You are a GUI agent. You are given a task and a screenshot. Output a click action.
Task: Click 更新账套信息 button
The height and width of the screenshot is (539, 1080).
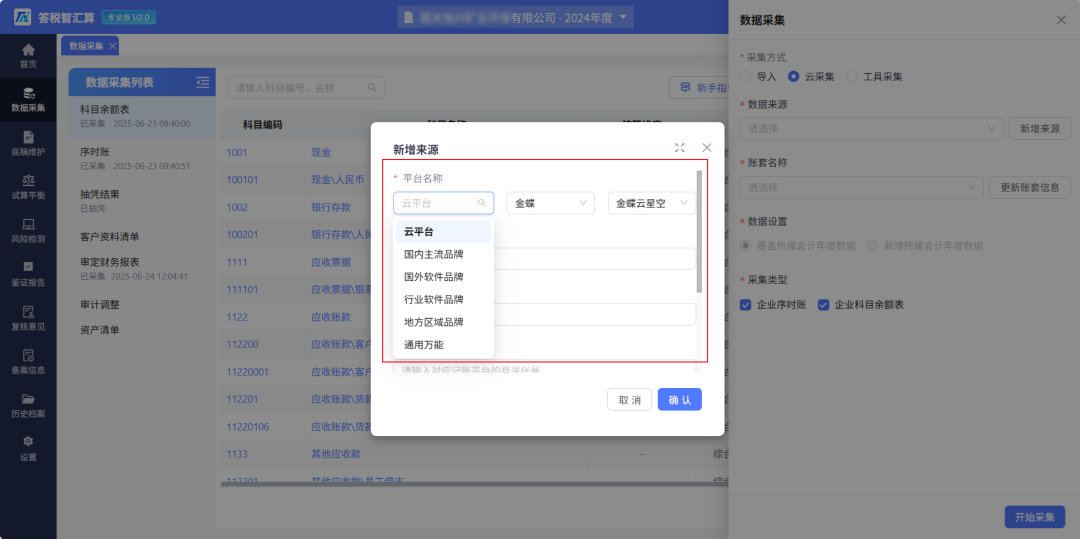pyautogui.click(x=1030, y=187)
